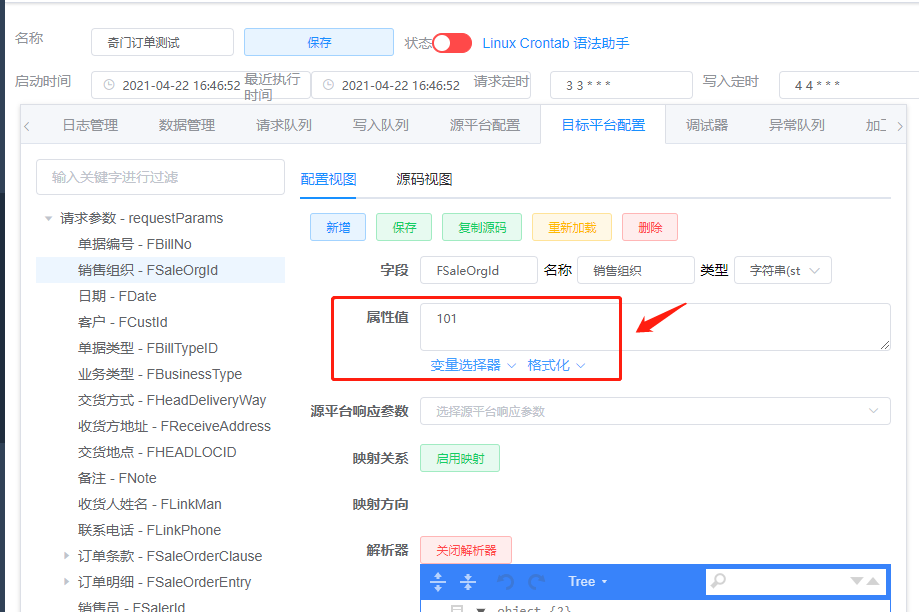Image resolution: width=919 pixels, height=612 pixels.
Task: Click the keyword filter input above the tree
Action: pyautogui.click(x=160, y=177)
